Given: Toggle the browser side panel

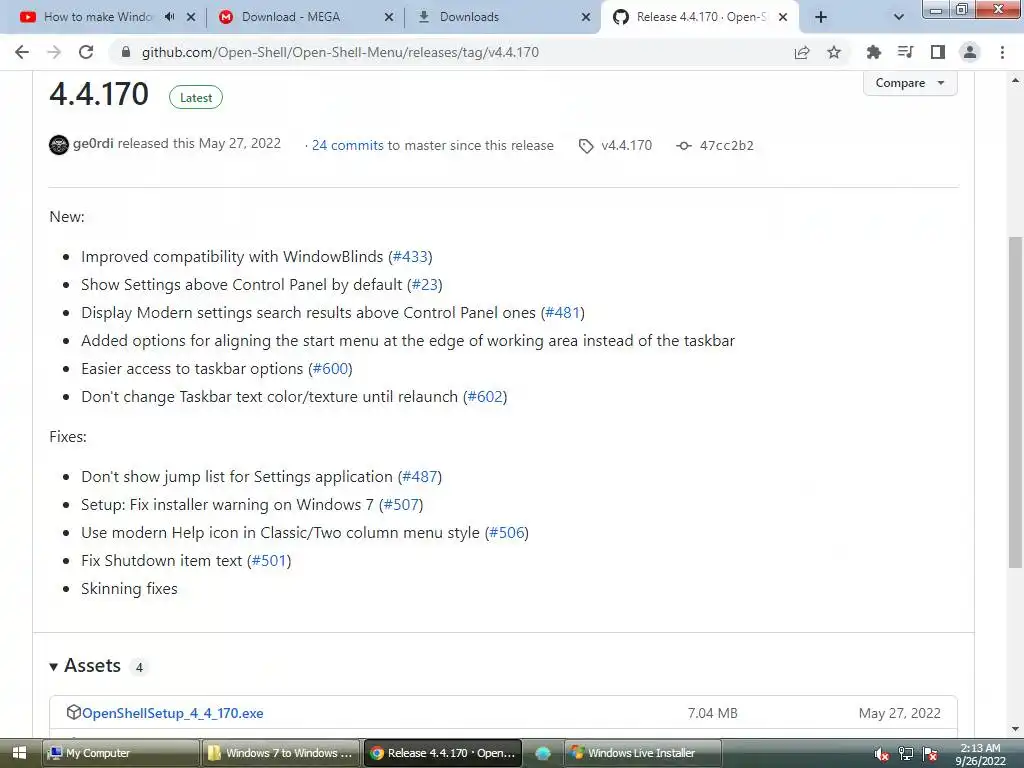Looking at the screenshot, I should tap(938, 52).
